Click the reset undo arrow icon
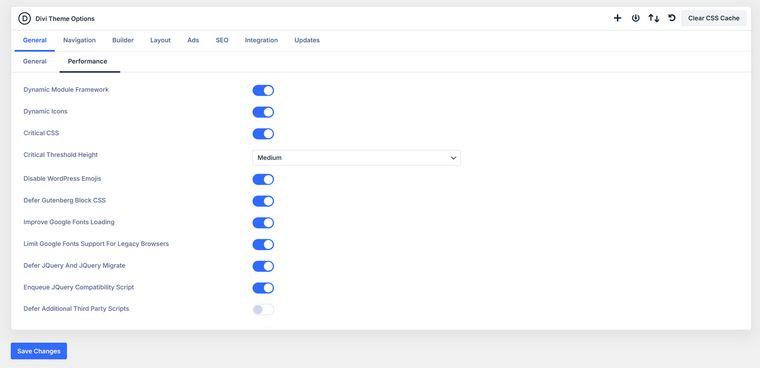This screenshot has width=760, height=368. [x=672, y=18]
